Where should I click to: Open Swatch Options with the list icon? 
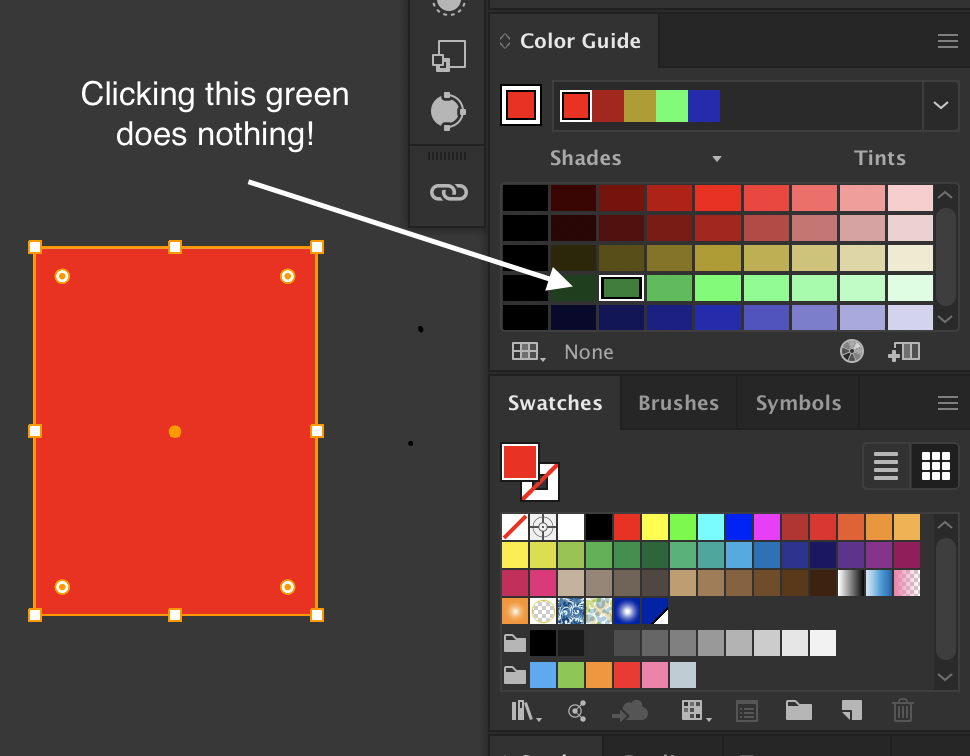pyautogui.click(x=746, y=710)
